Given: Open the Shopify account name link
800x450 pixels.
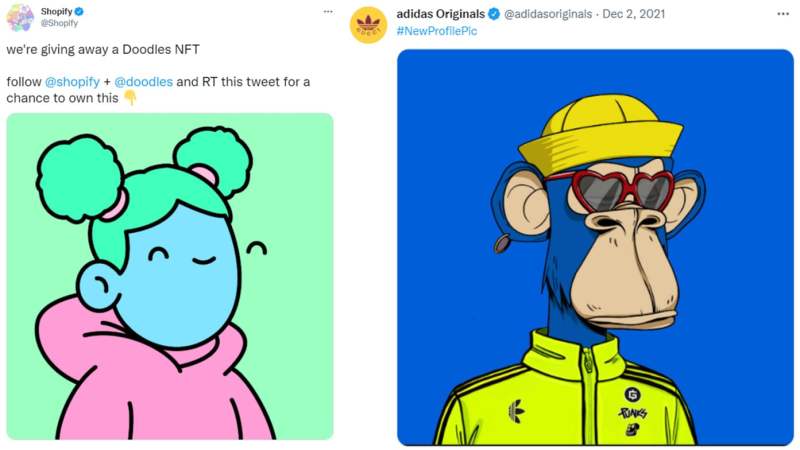Looking at the screenshot, I should pos(56,11).
